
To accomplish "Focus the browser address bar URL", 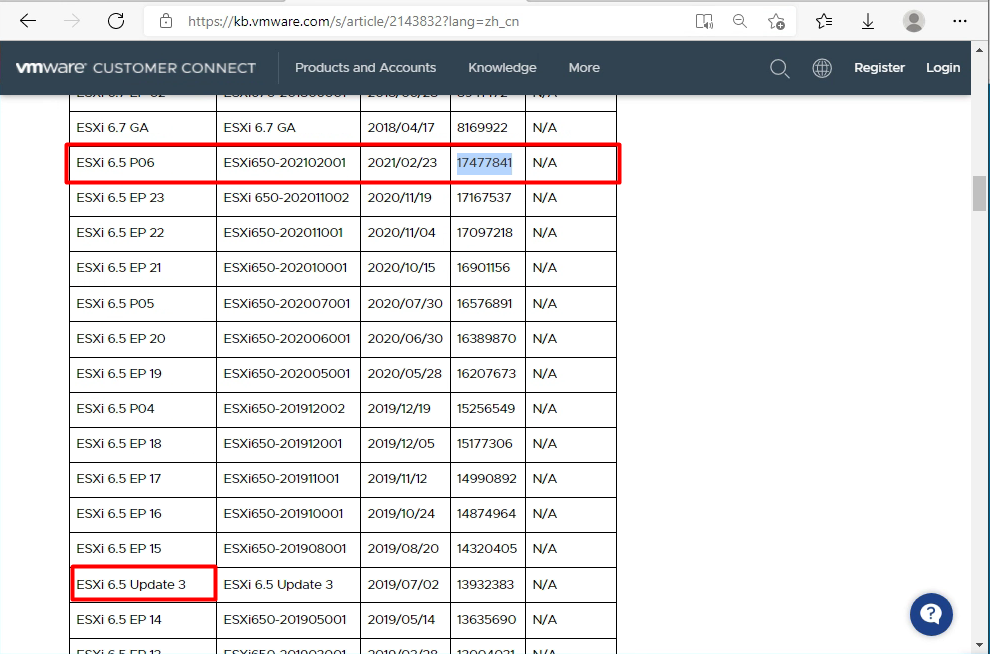I will click(x=354, y=21).
